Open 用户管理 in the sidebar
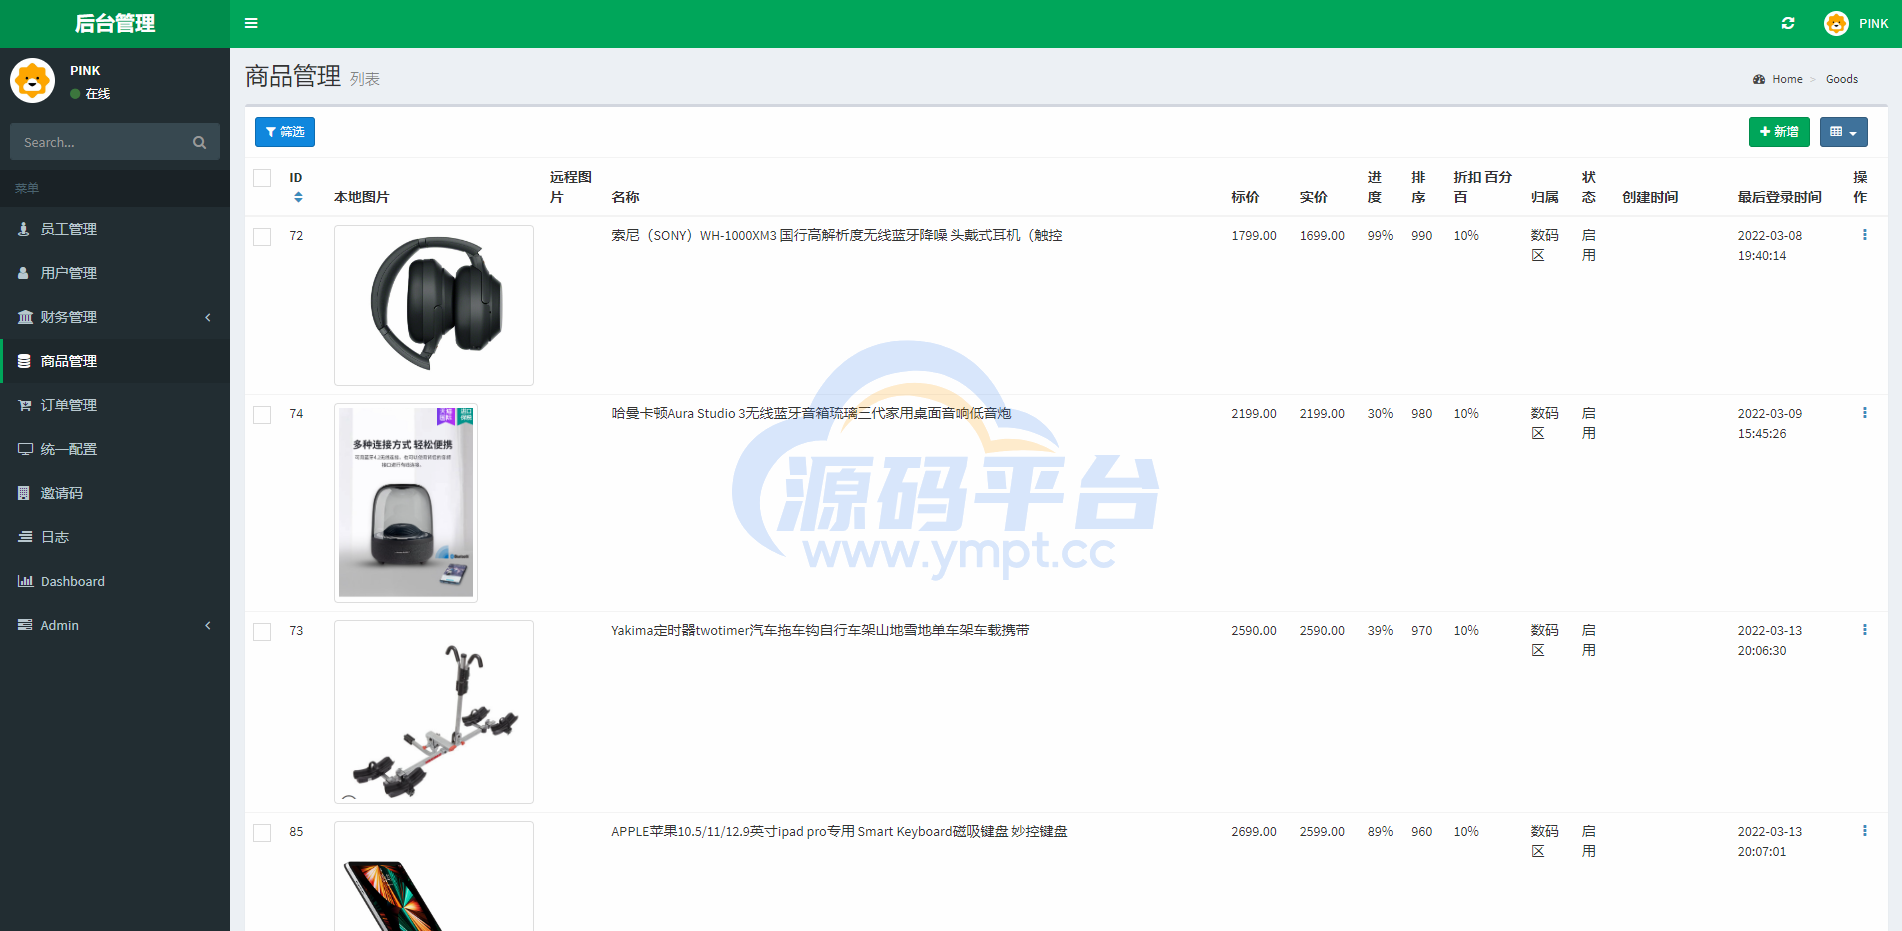The width and height of the screenshot is (1902, 931). [x=115, y=273]
